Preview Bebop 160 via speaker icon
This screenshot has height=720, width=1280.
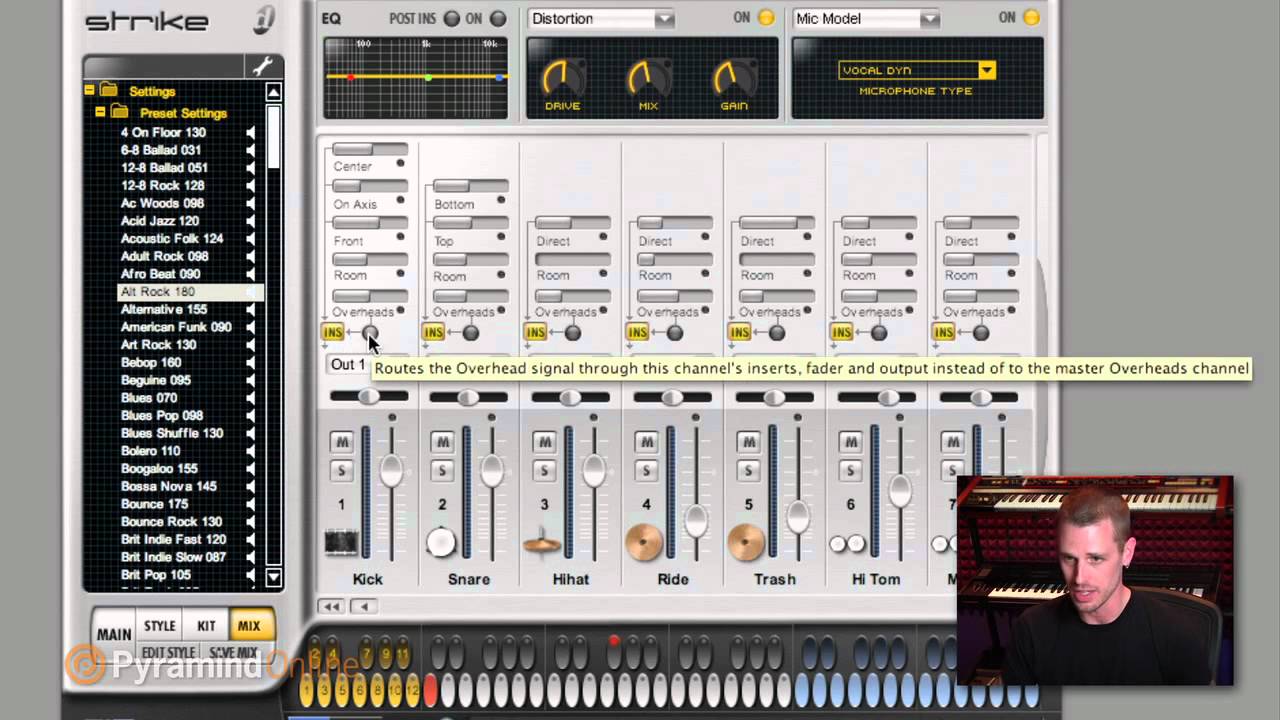point(251,363)
